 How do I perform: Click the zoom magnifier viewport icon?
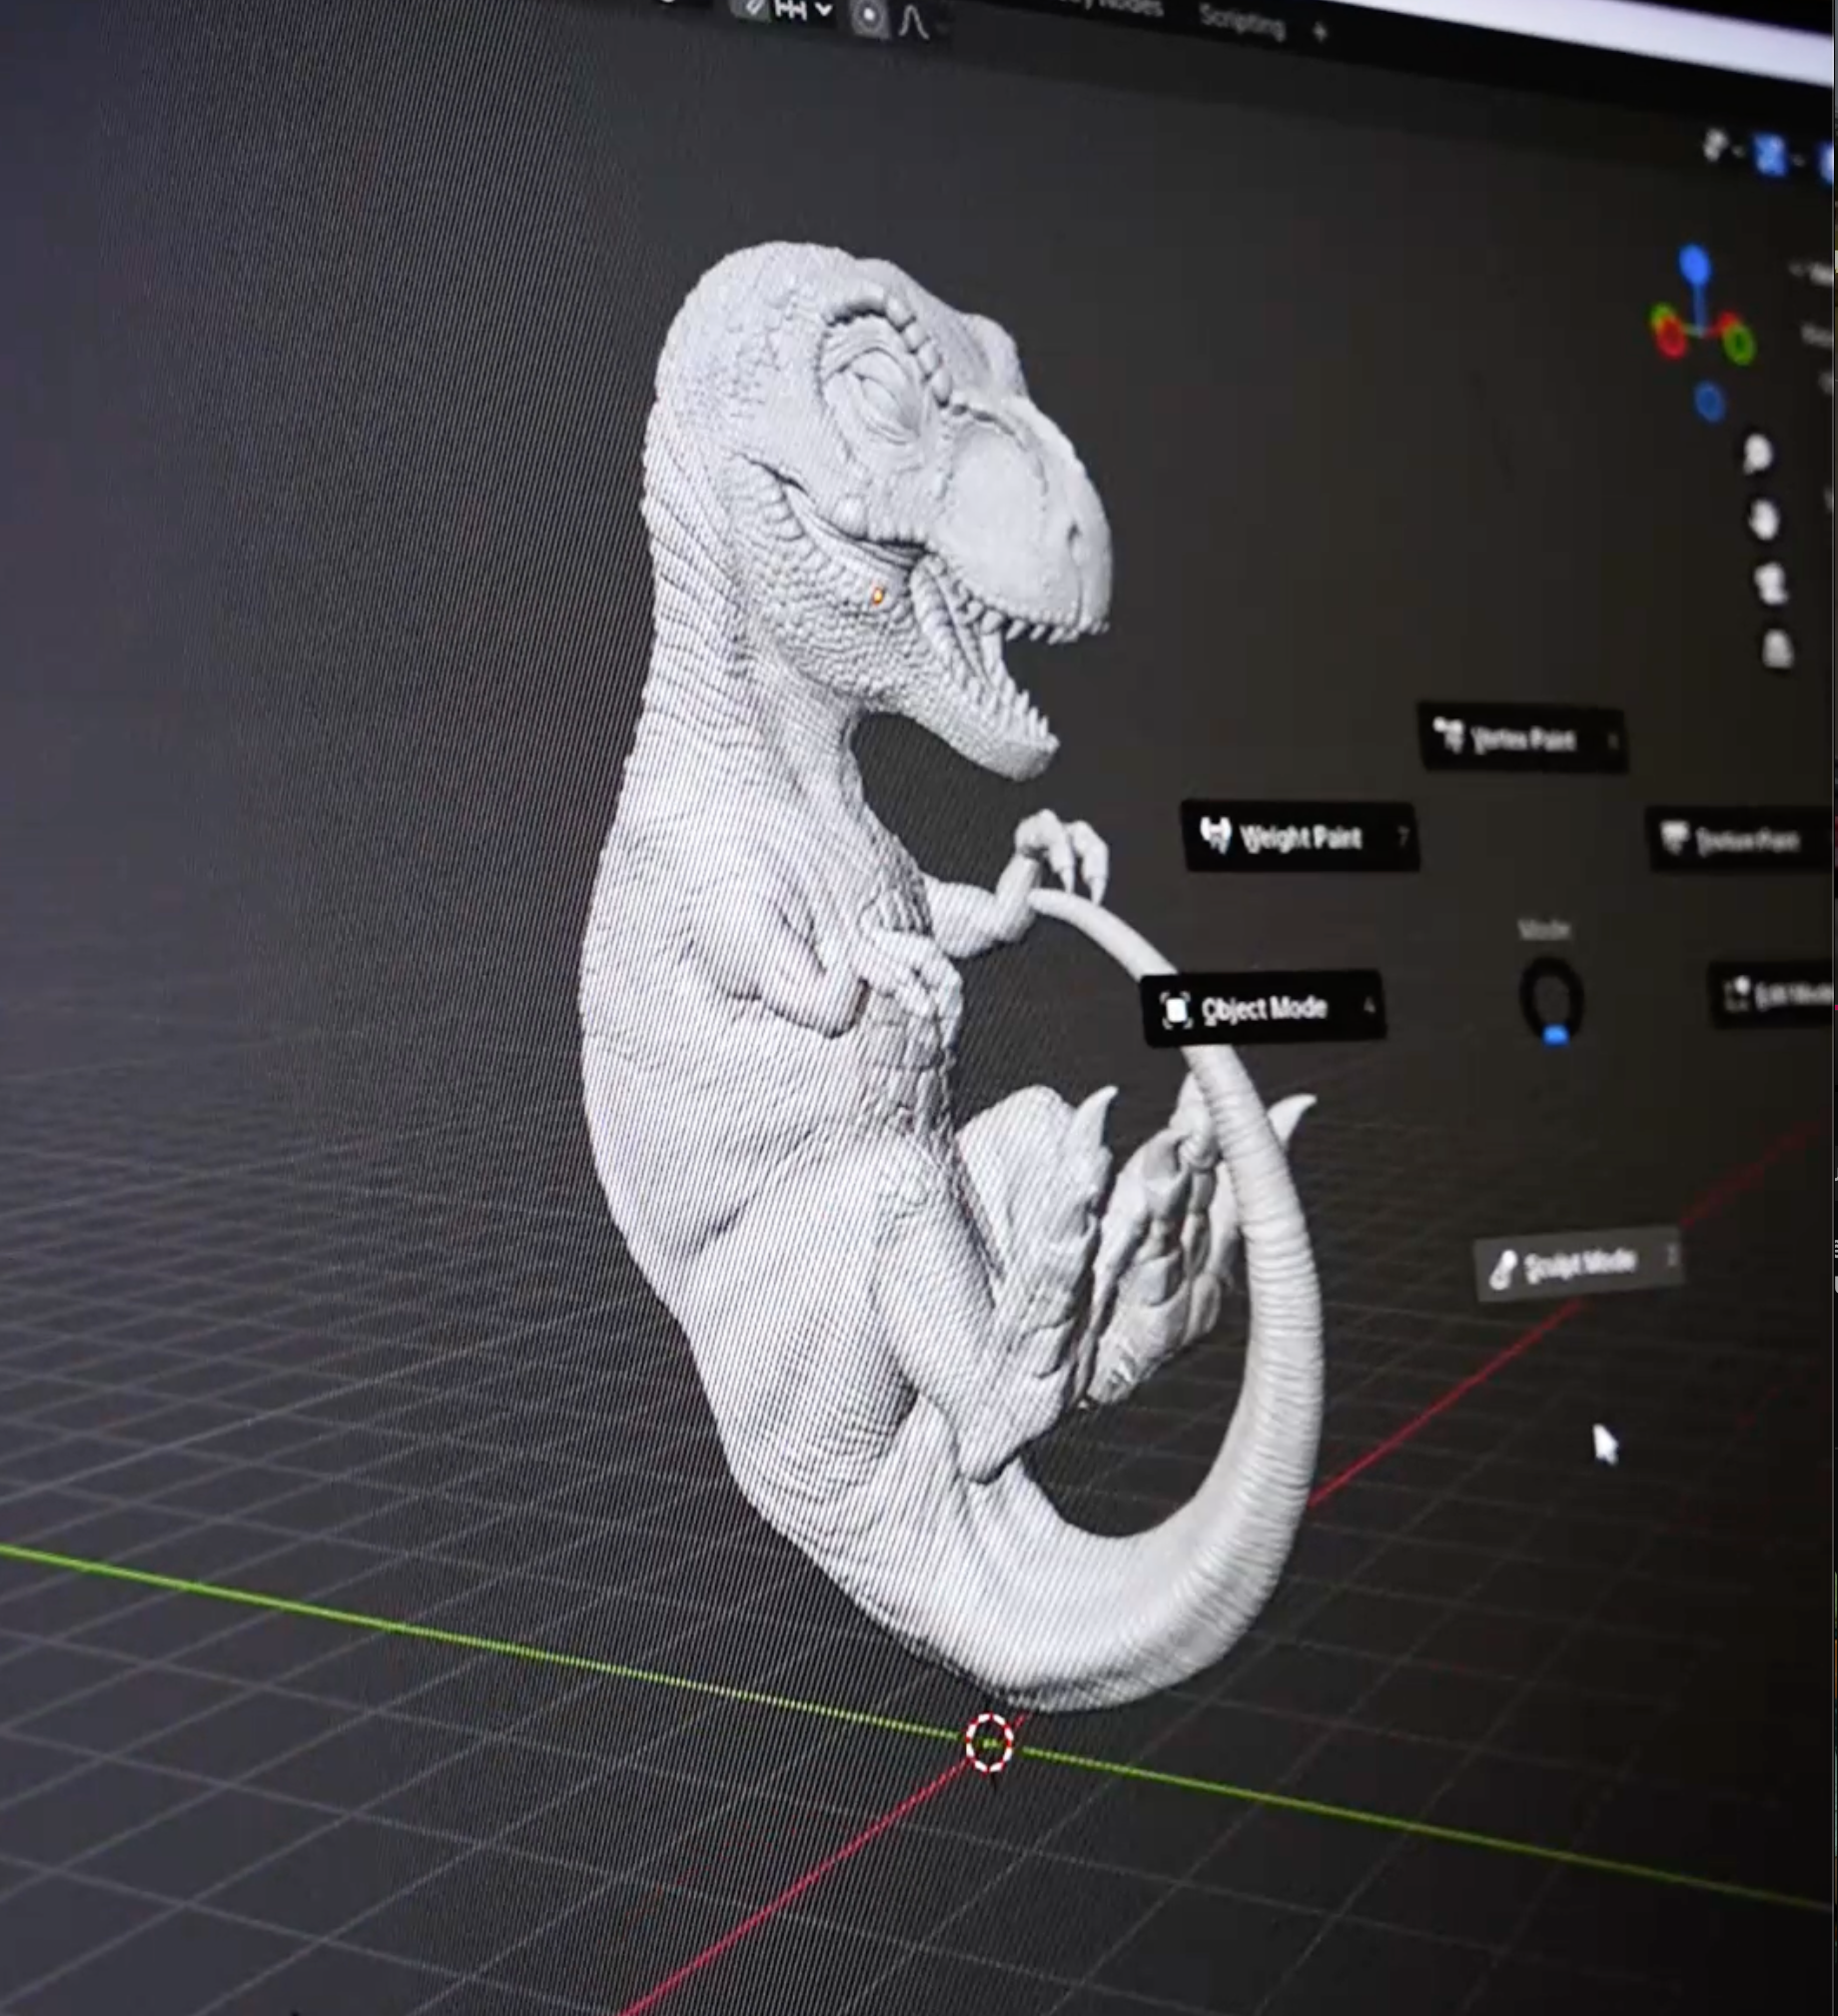[x=1758, y=453]
